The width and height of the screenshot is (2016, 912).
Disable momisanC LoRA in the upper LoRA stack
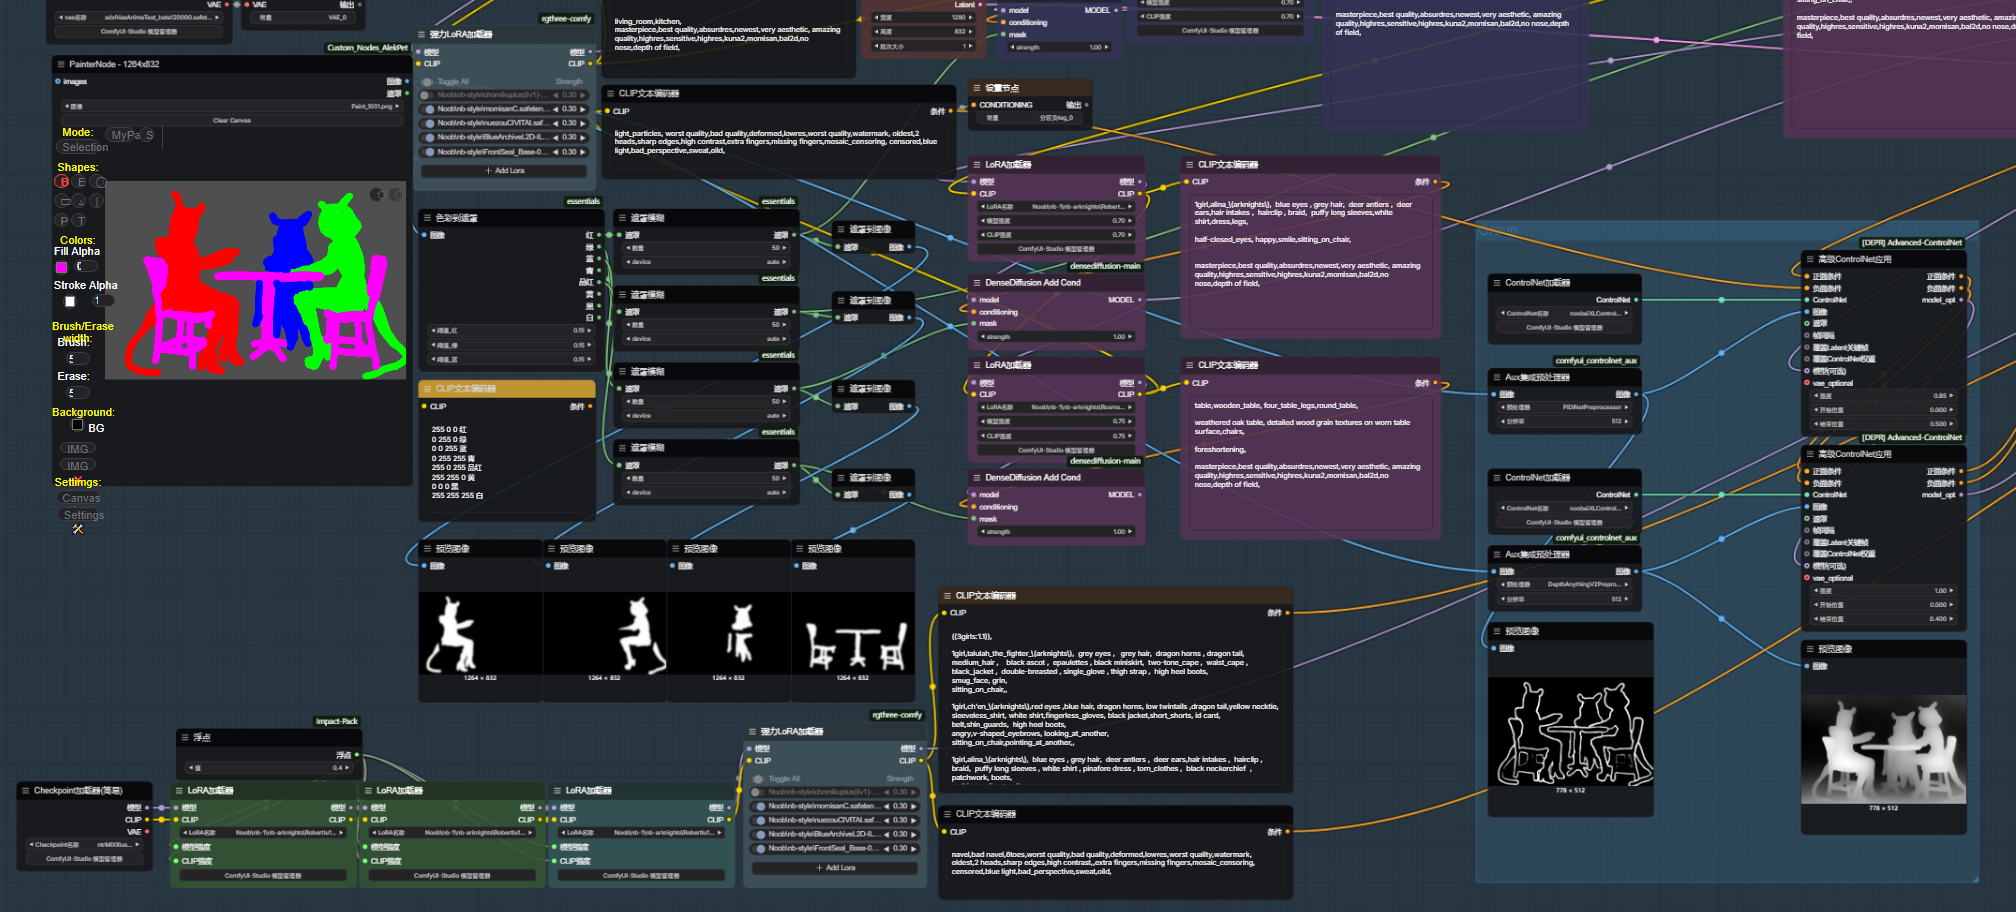[429, 109]
